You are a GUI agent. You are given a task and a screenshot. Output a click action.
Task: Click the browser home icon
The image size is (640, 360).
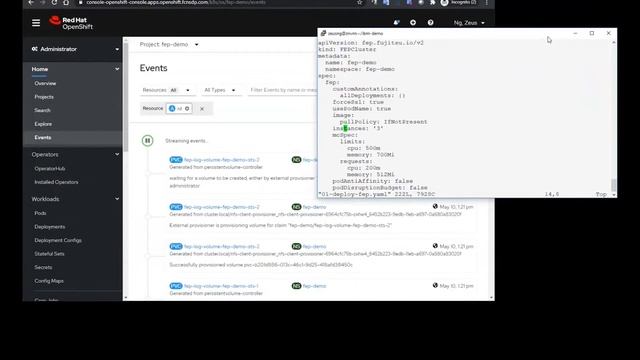[x=66, y=2]
